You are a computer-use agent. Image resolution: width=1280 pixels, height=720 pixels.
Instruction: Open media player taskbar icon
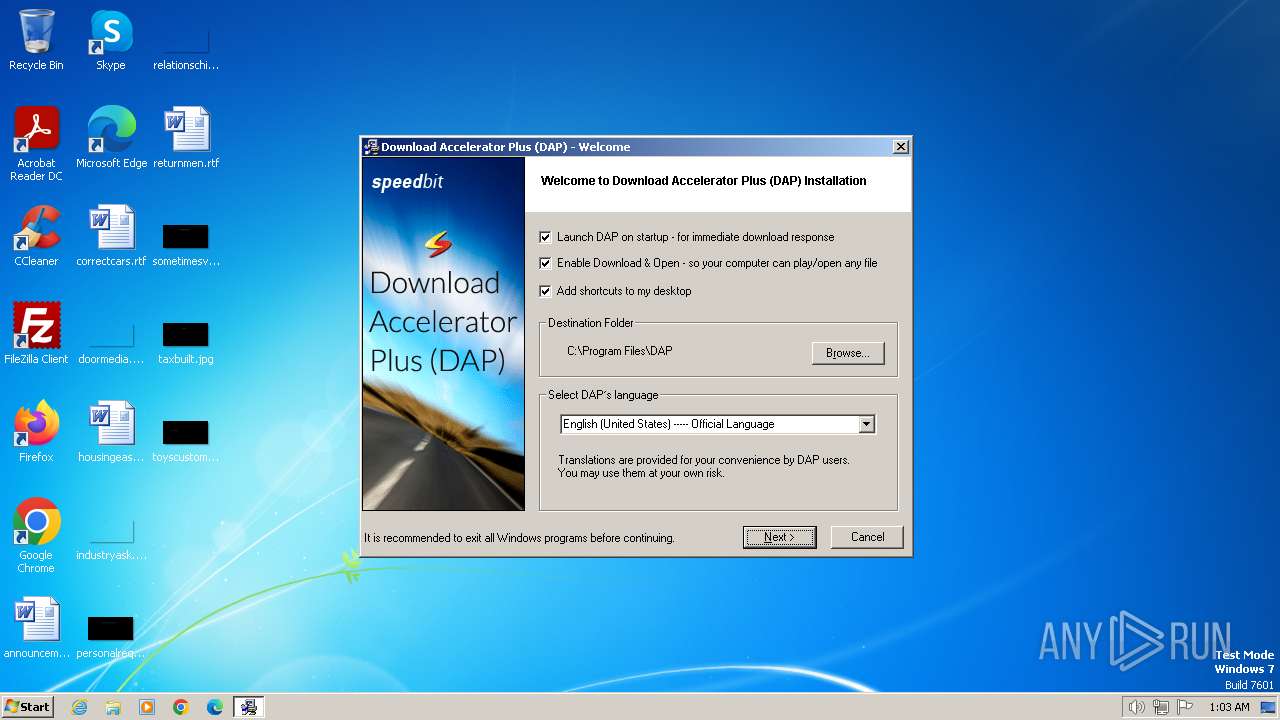(x=147, y=707)
